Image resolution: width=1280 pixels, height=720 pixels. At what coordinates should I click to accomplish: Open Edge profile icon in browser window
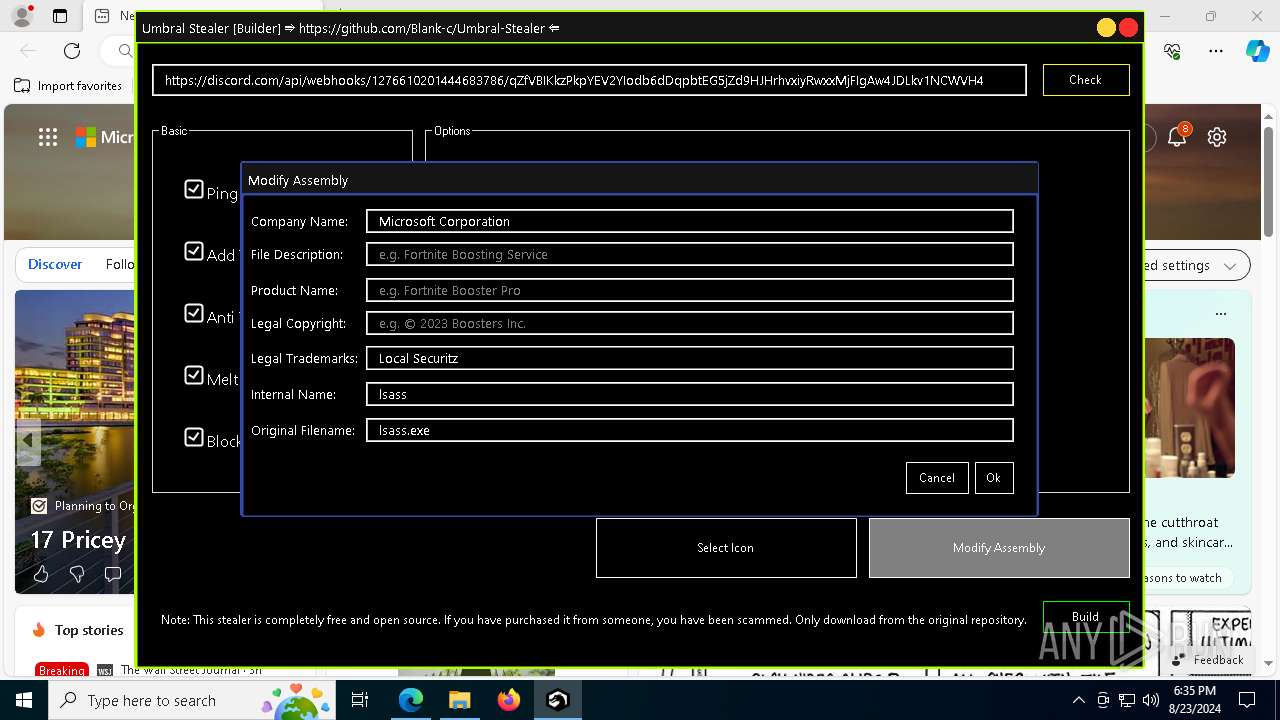tap(21, 16)
